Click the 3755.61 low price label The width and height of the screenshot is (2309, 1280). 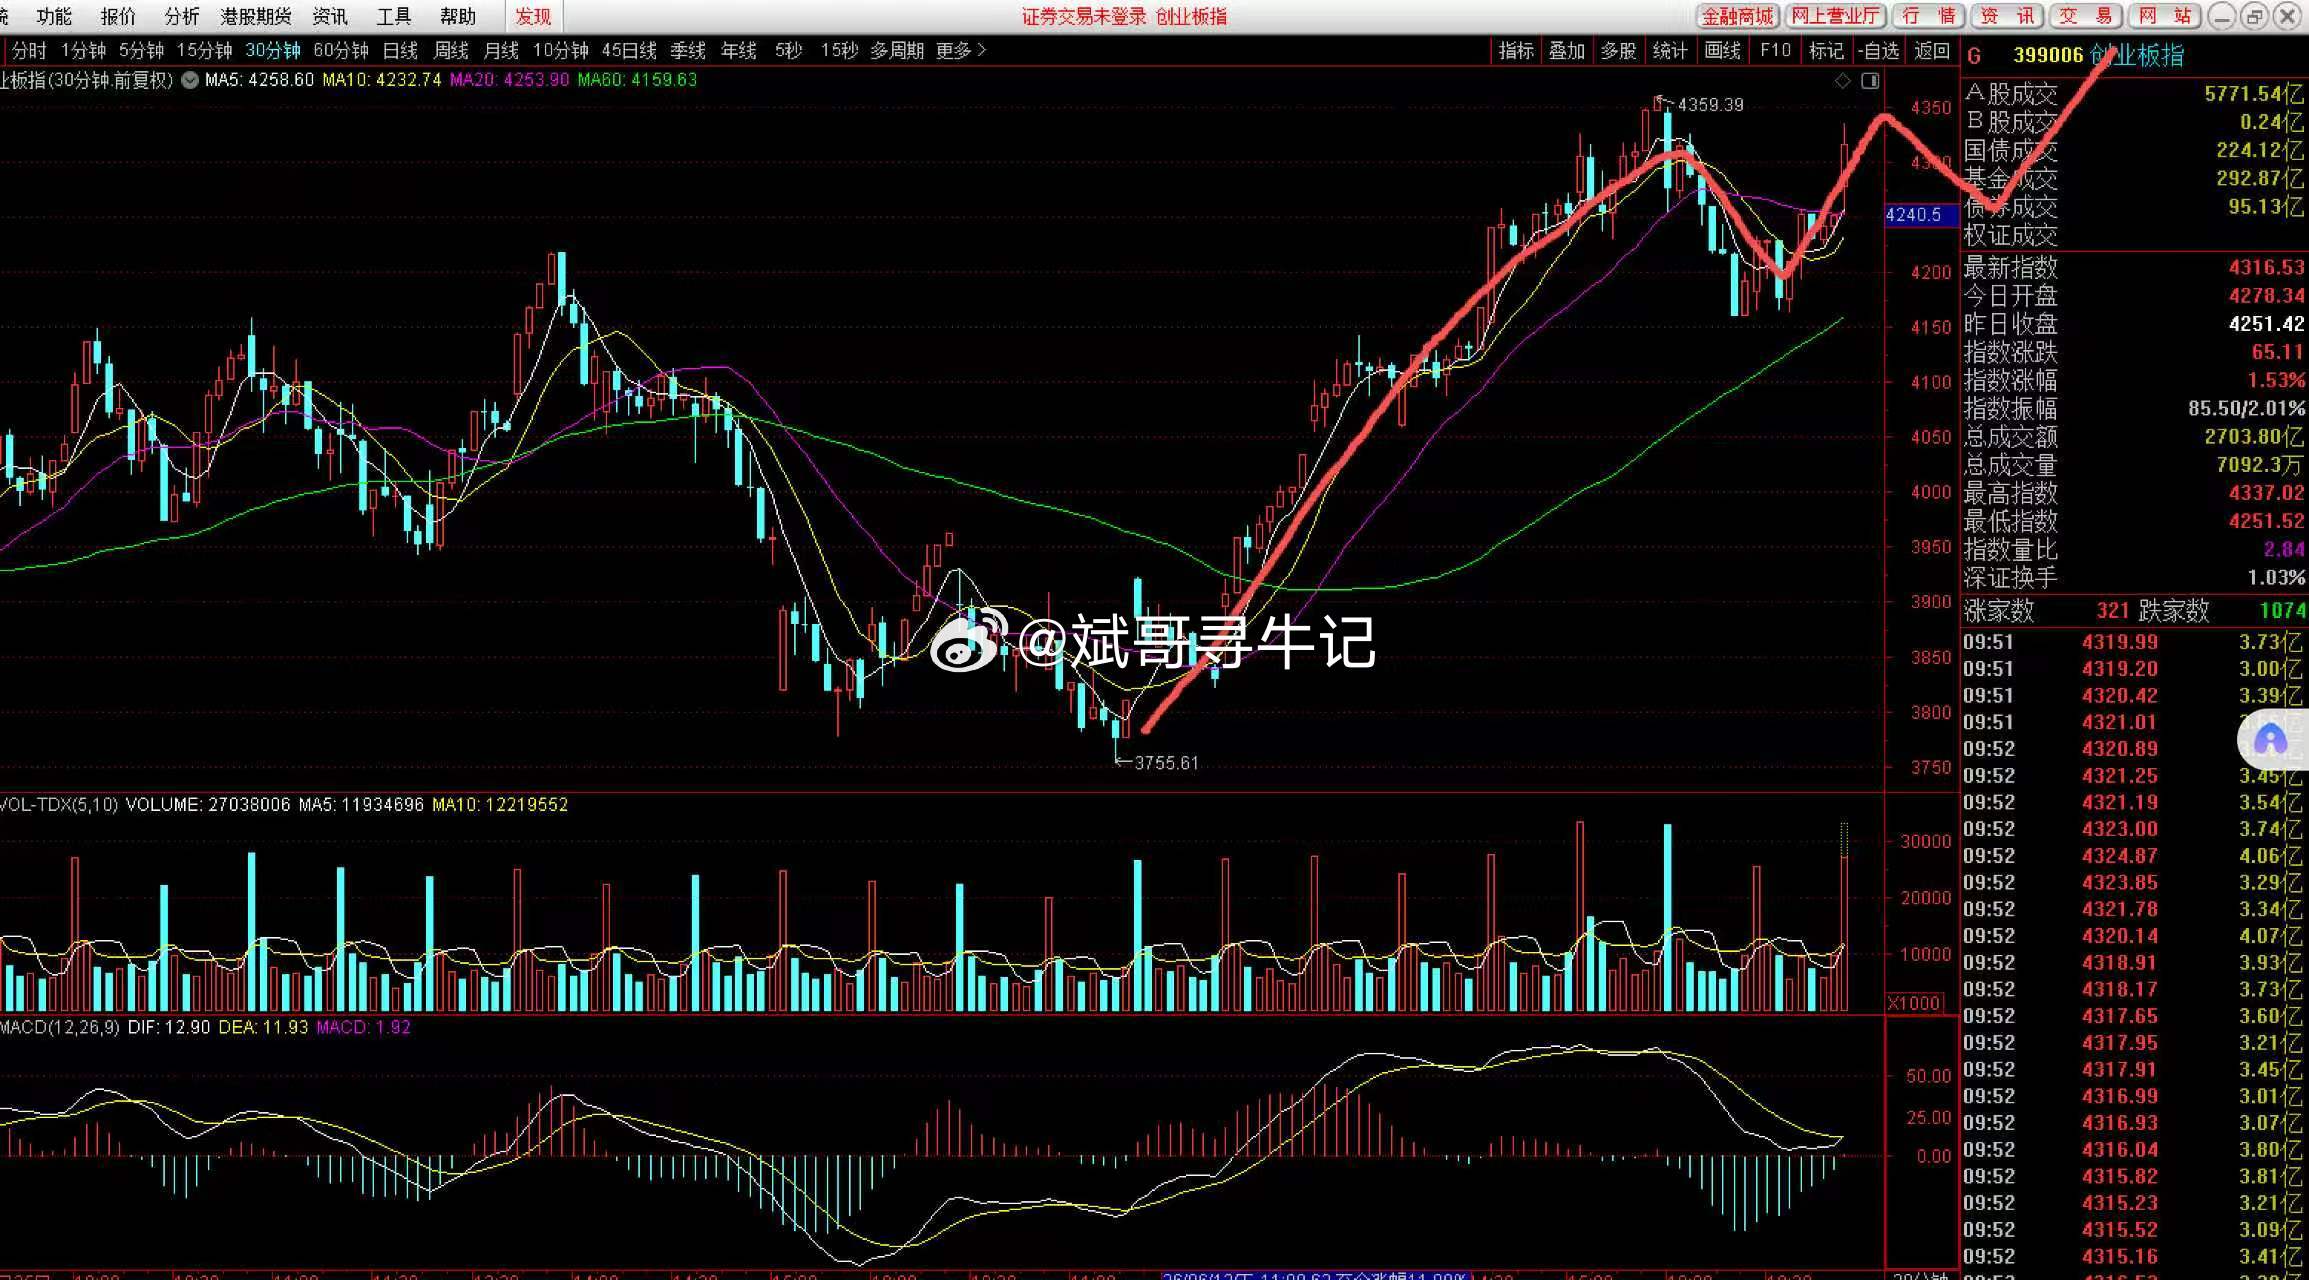[1166, 763]
